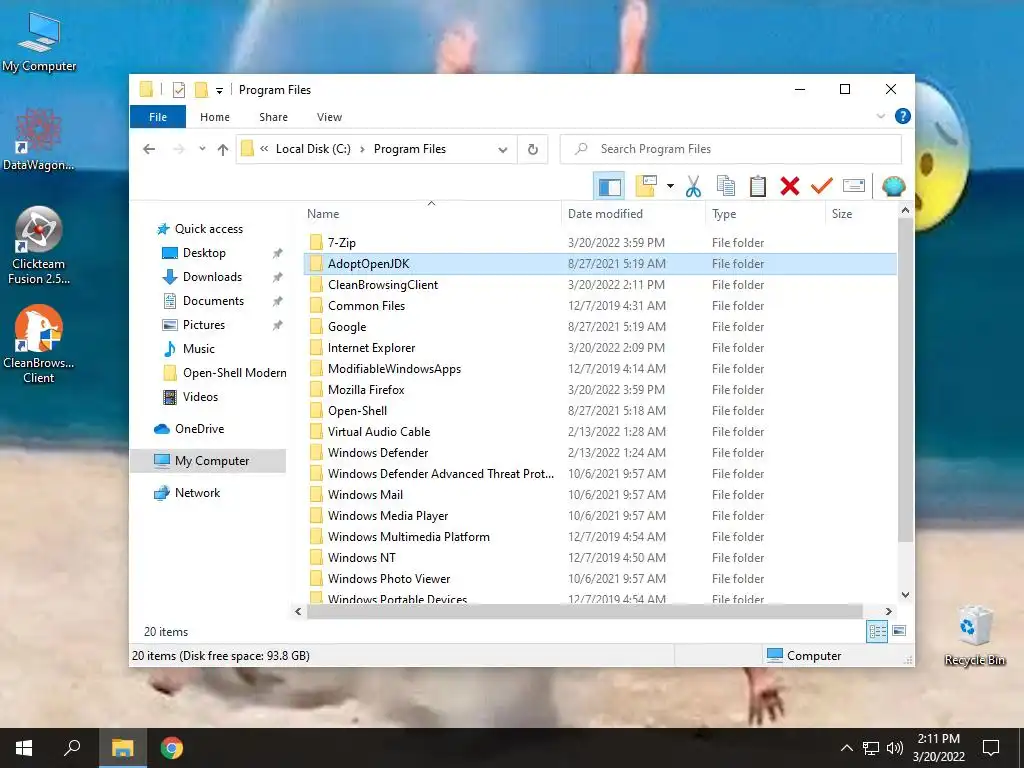
Task: Open the Recycle Bin desktop icon
Action: click(x=974, y=636)
